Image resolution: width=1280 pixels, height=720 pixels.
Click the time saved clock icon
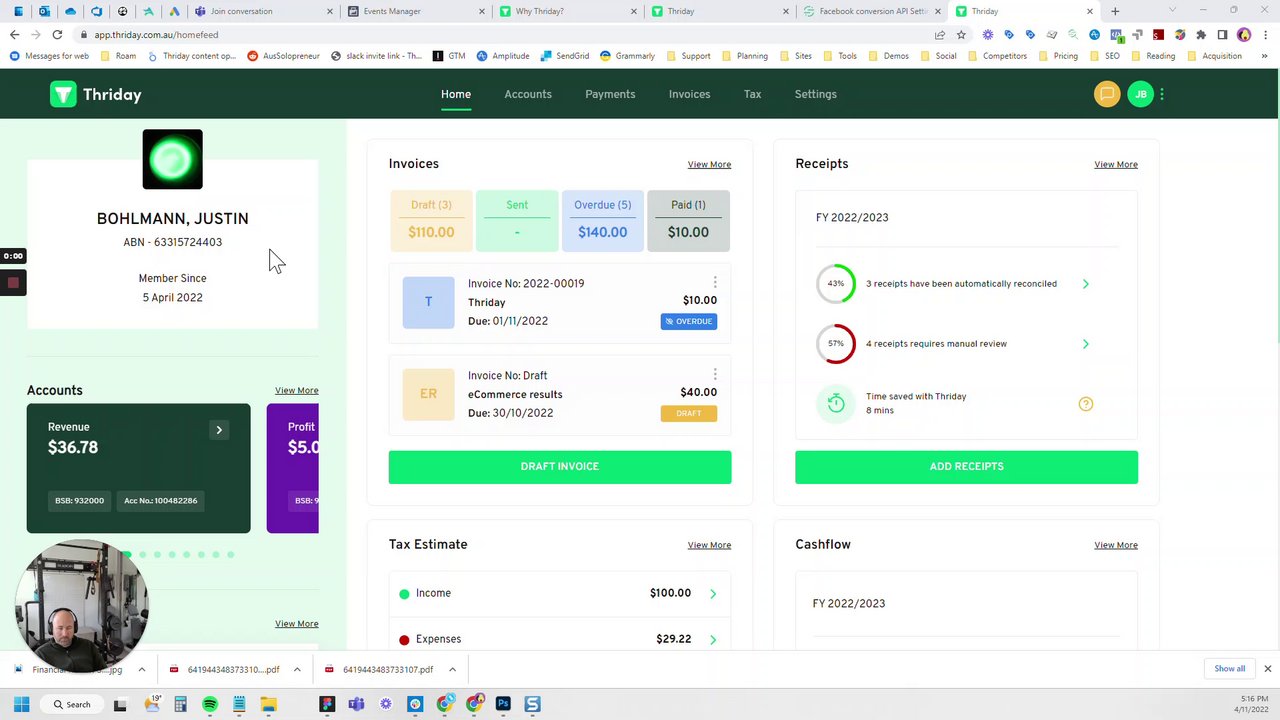coord(836,403)
